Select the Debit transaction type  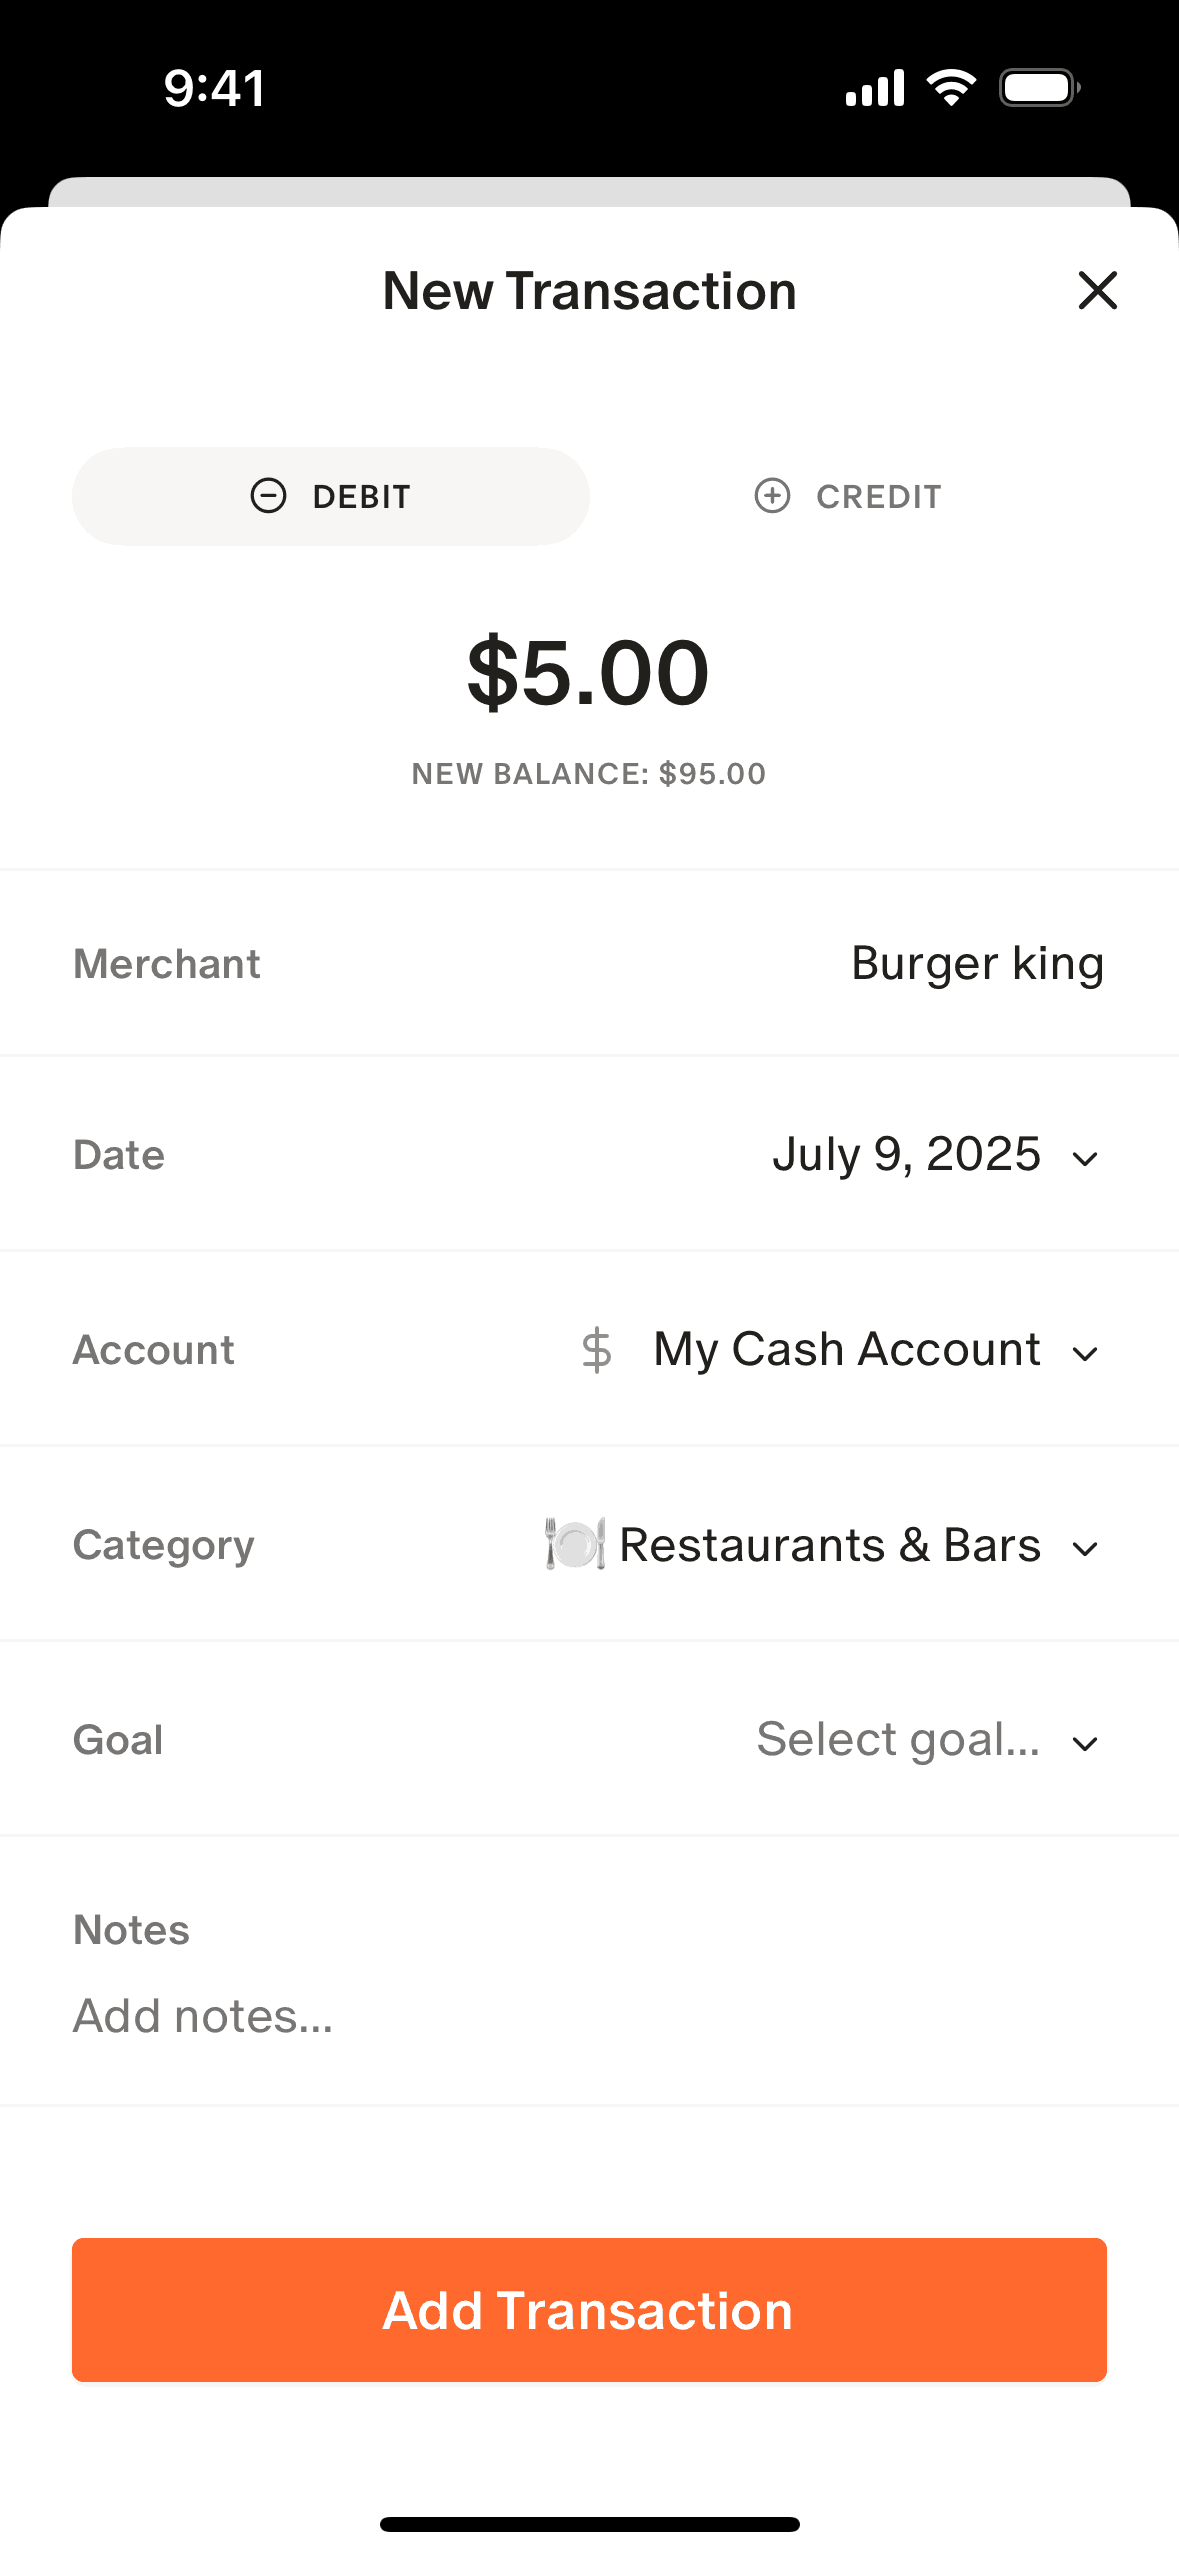331,496
